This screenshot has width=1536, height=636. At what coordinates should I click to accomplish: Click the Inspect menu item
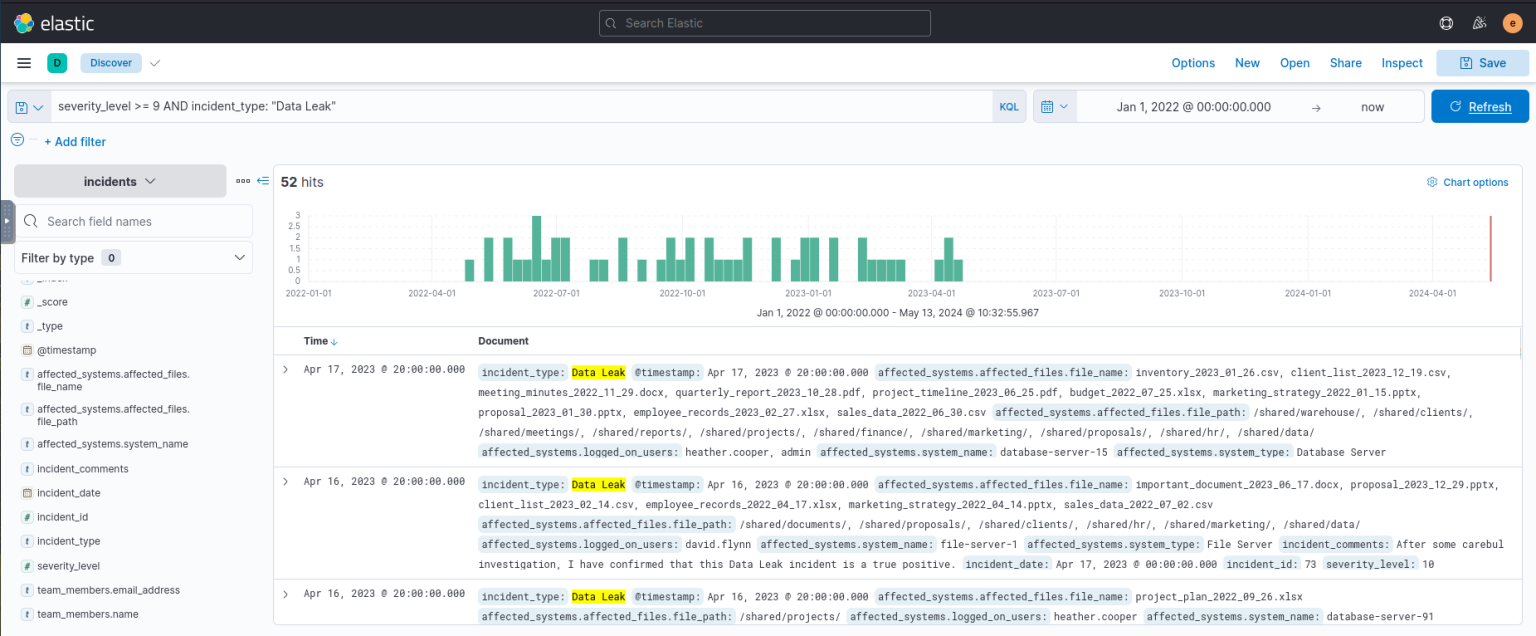point(1402,62)
